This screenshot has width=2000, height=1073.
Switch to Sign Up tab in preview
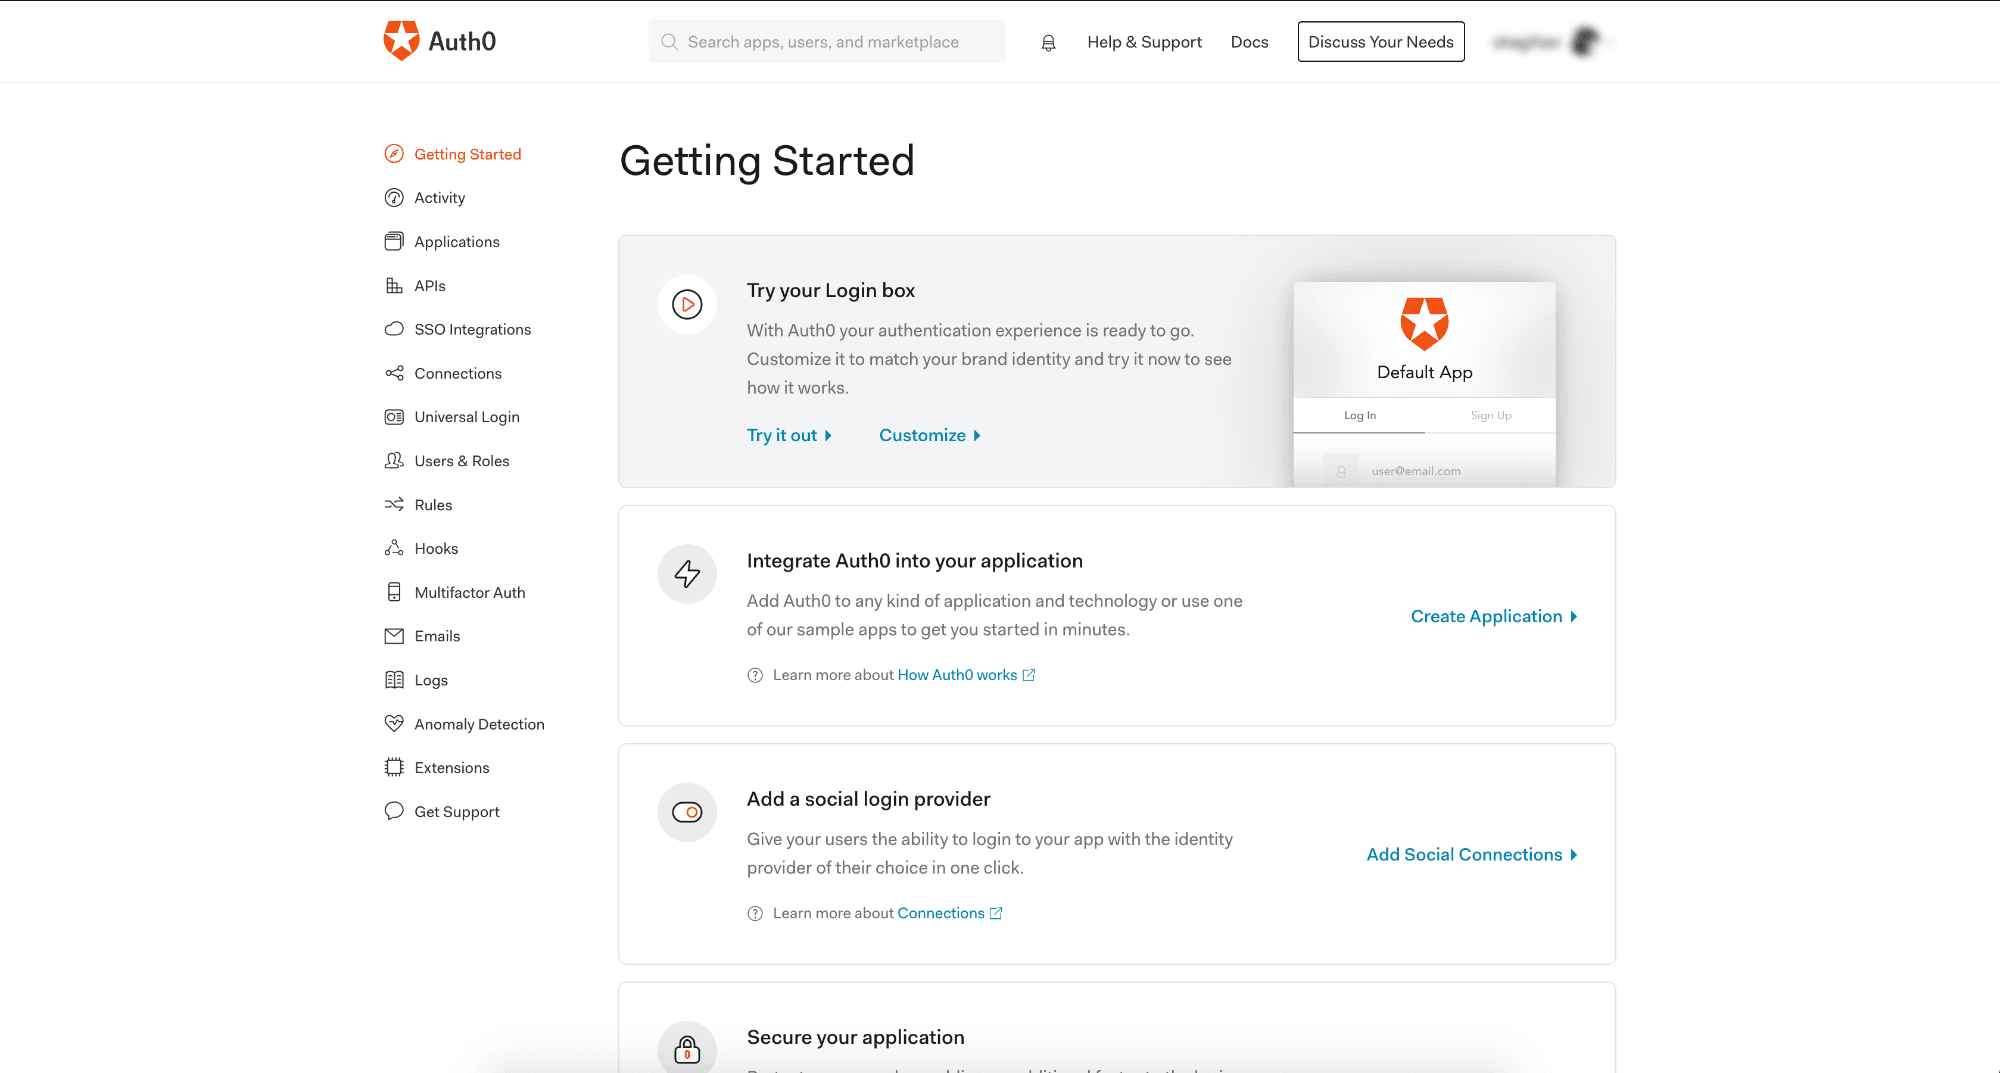click(x=1490, y=416)
